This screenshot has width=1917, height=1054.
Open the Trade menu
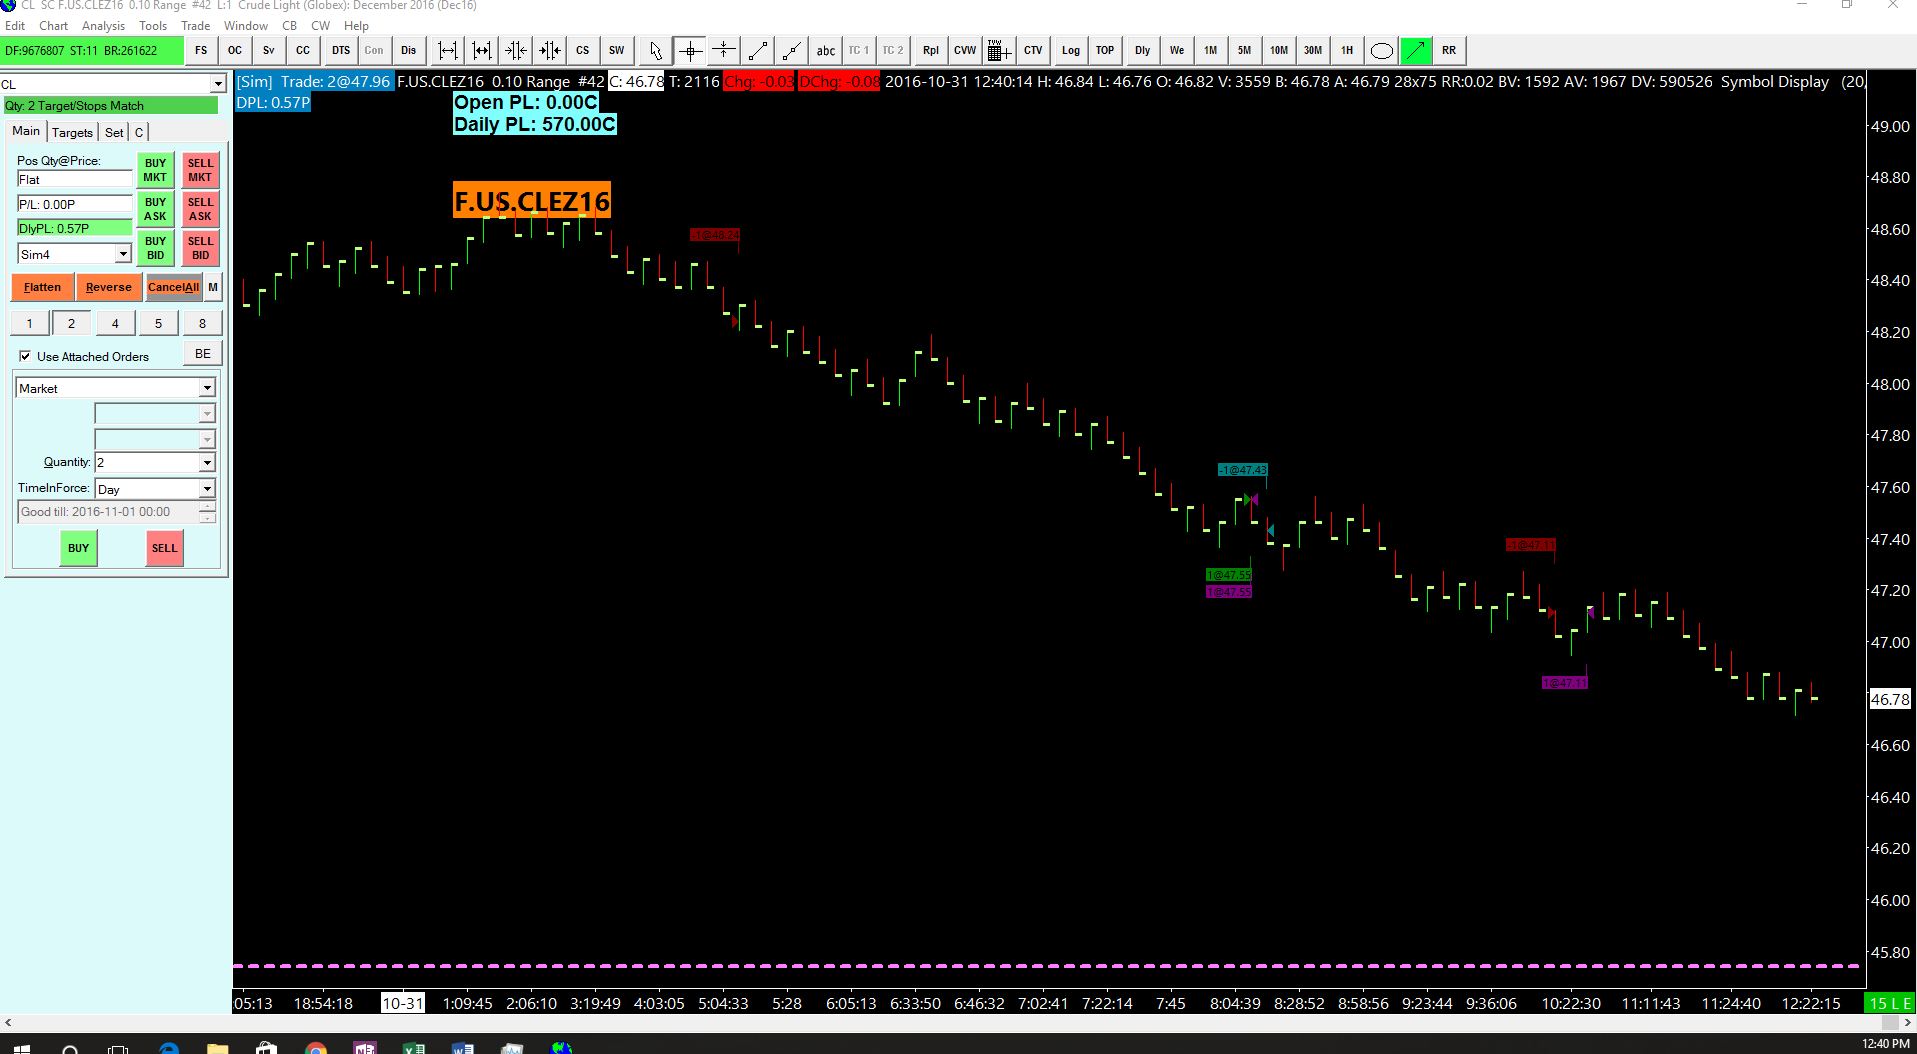tap(196, 26)
